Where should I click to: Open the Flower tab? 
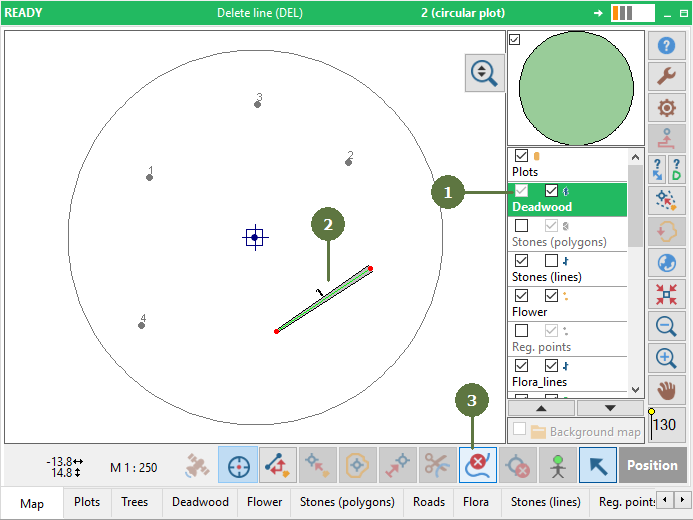pyautogui.click(x=264, y=502)
